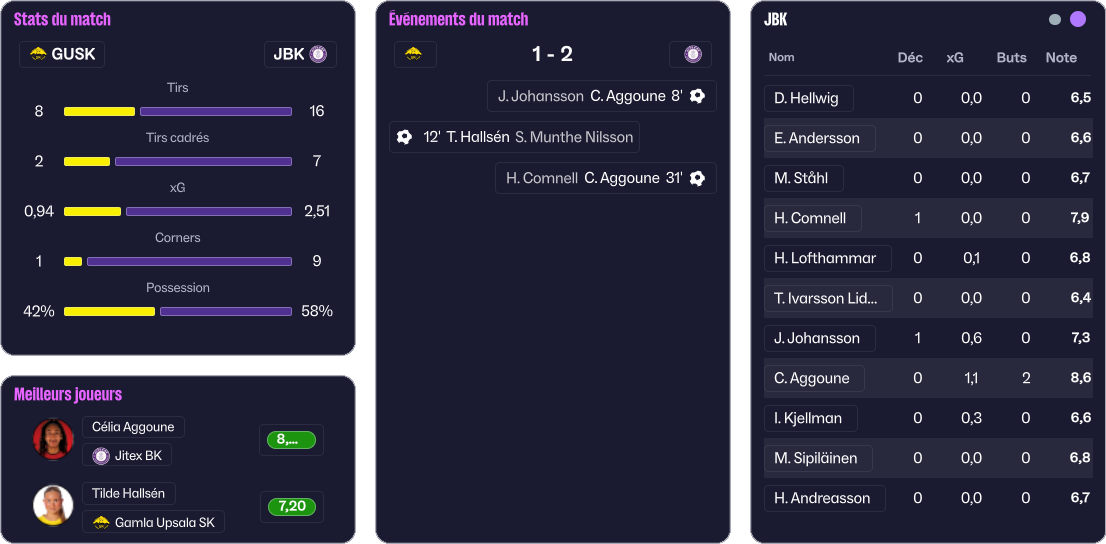Image resolution: width=1106 pixels, height=544 pixels.
Task: Select H. Lofthammar in the JBK table
Action: pyautogui.click(x=825, y=258)
